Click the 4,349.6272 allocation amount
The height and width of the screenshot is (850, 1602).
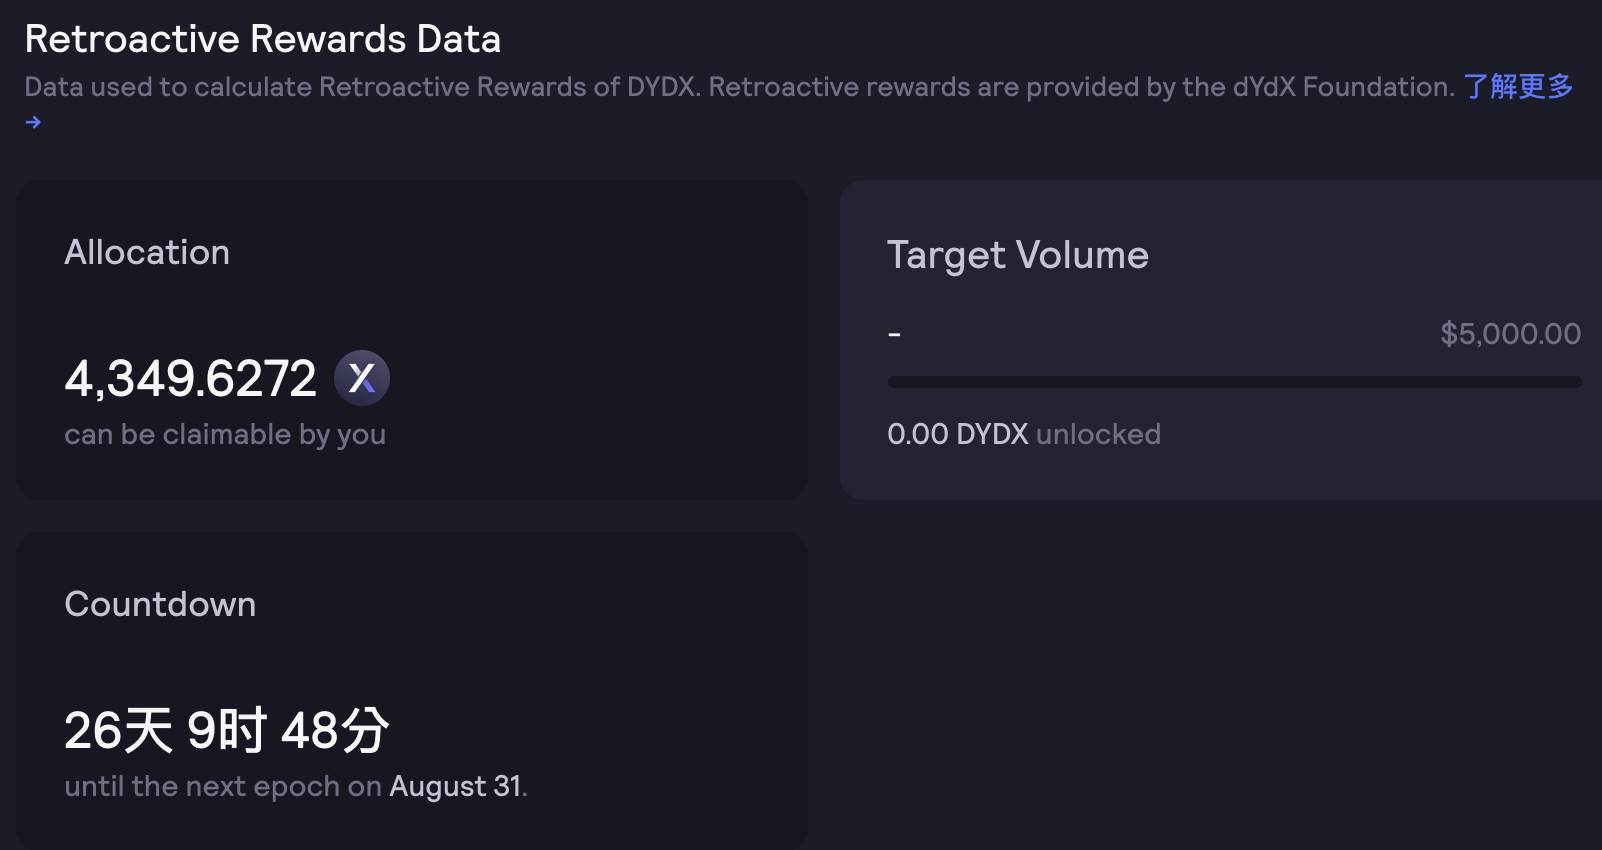pos(190,379)
